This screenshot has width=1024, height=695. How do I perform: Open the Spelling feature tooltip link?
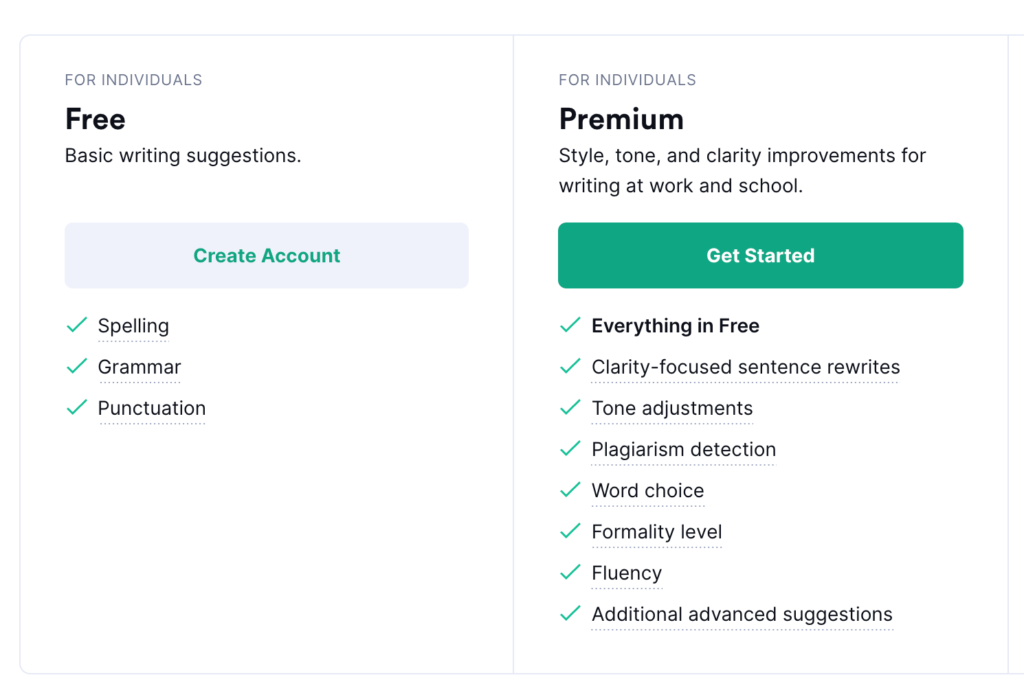pos(133,326)
